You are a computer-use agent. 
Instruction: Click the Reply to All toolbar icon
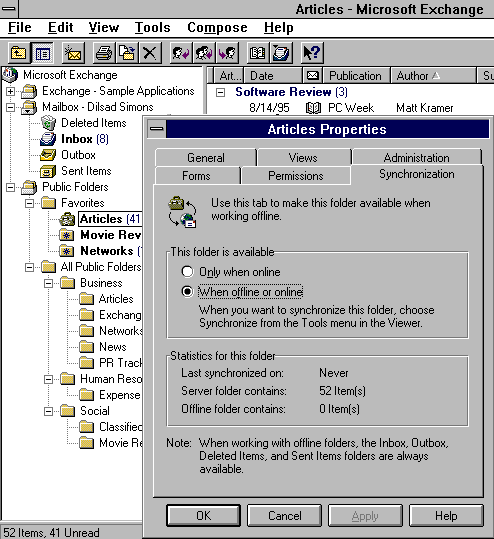pos(204,53)
